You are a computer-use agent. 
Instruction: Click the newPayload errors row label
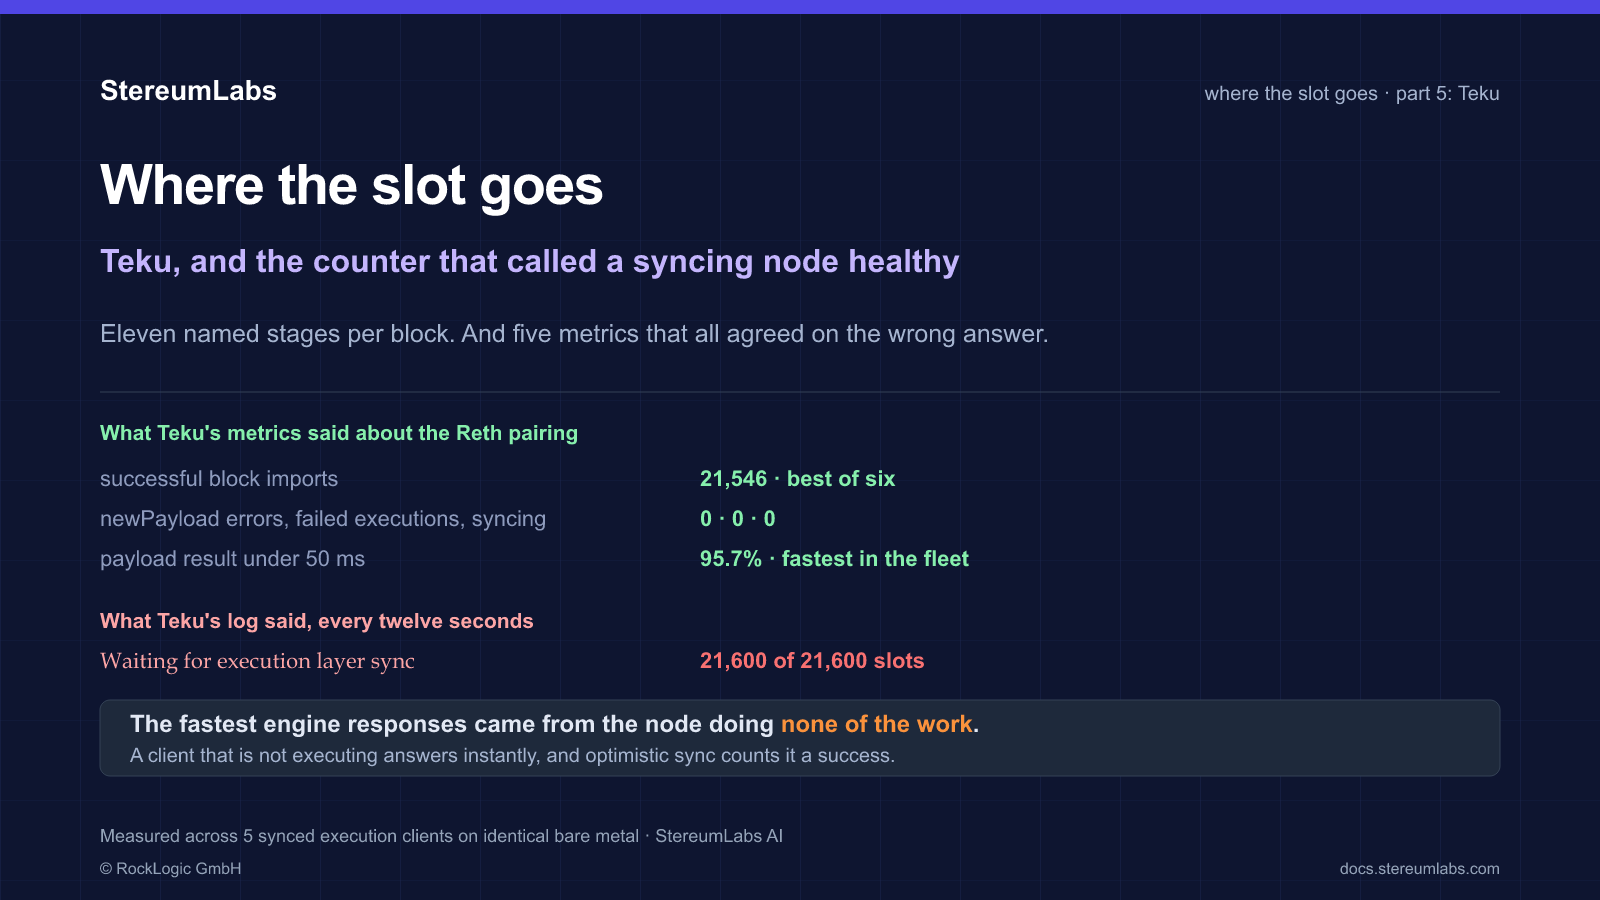click(323, 519)
